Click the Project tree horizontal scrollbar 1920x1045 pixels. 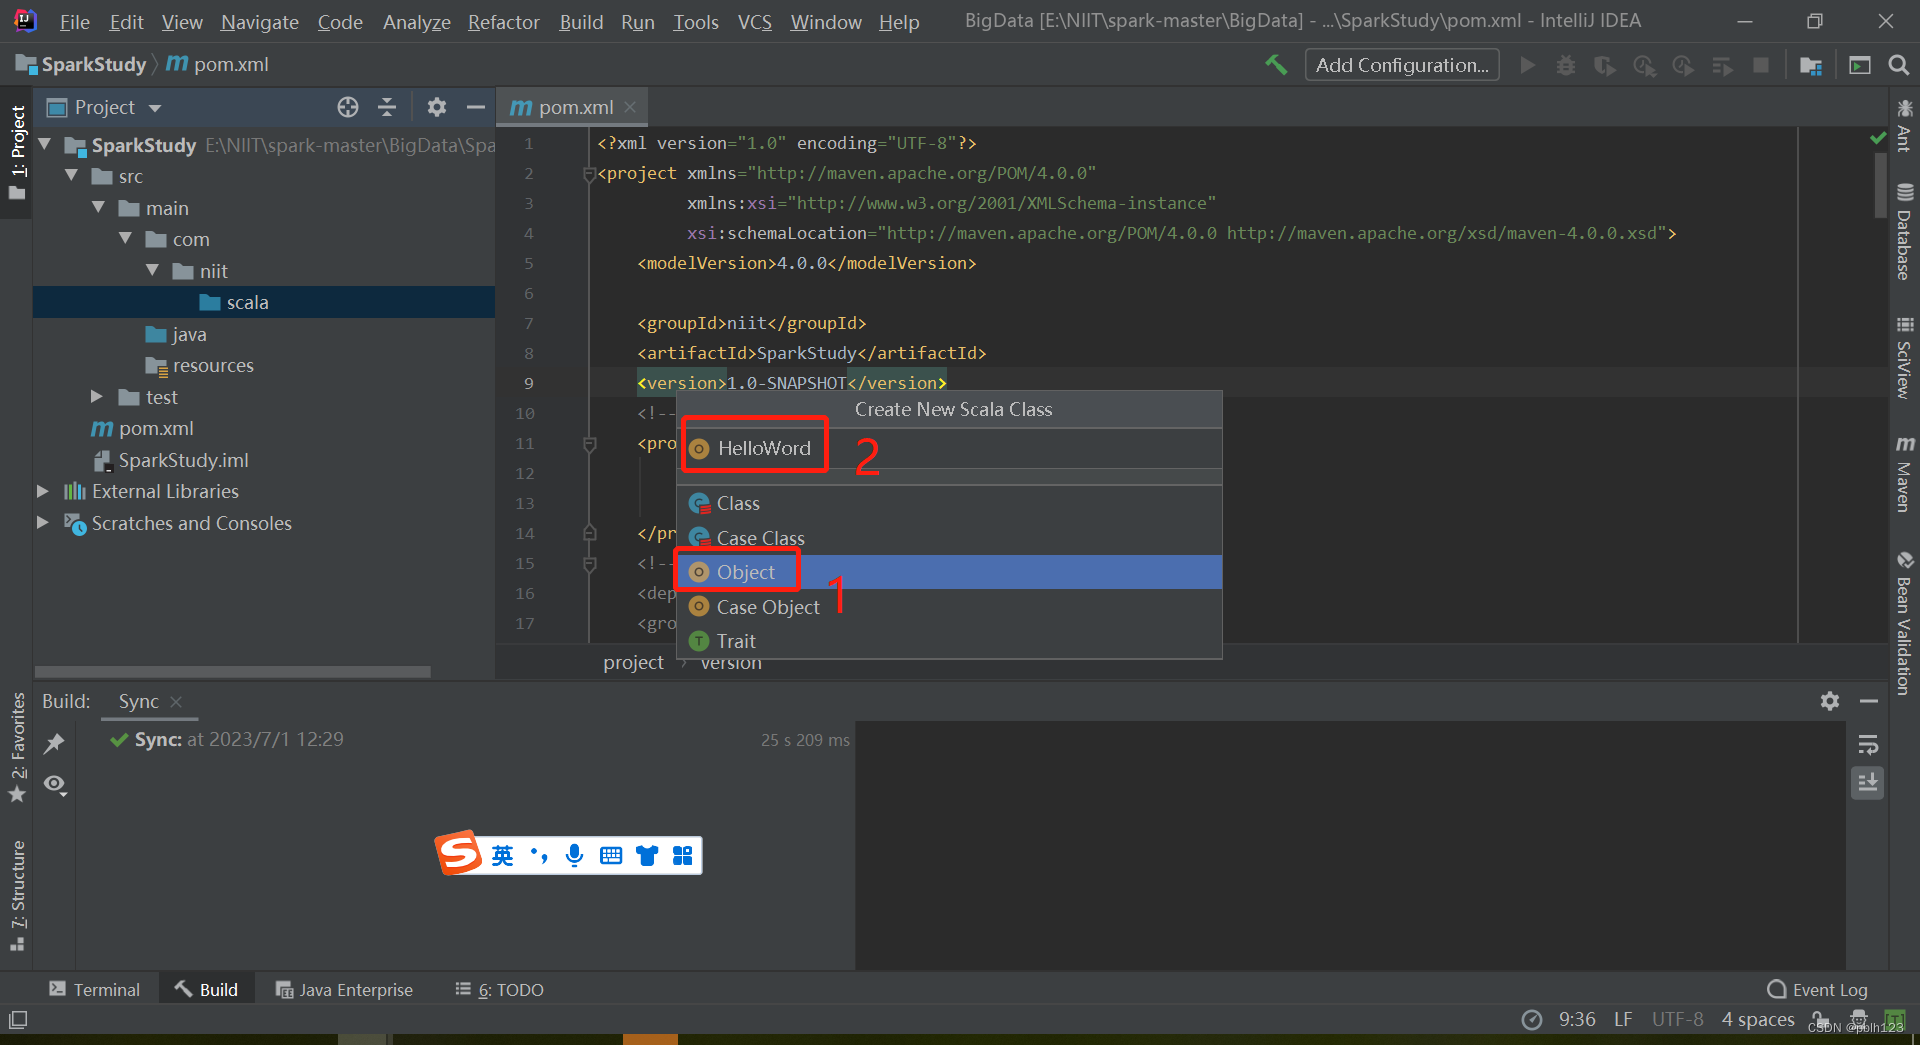coord(233,672)
